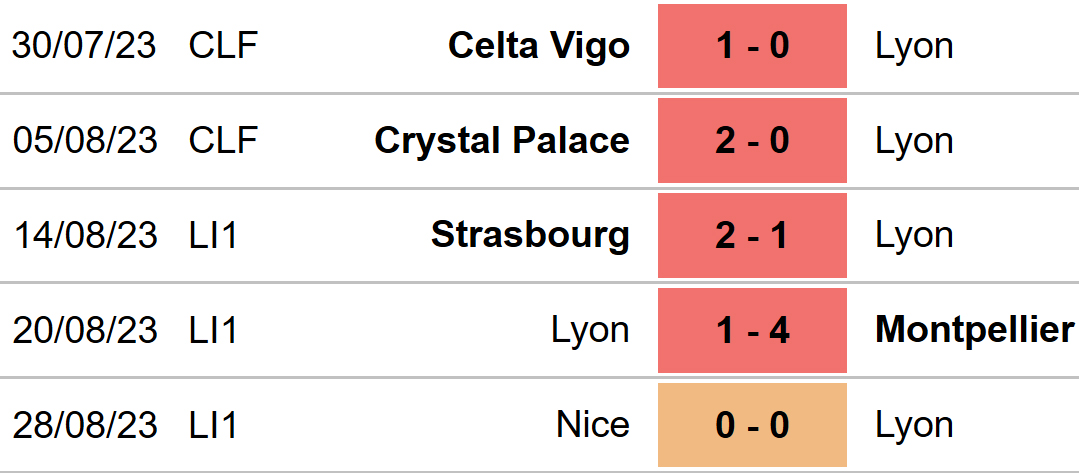This screenshot has height=473, width=1079.
Task: Click CLF label in Celta Vigo row
Action: 223,46
